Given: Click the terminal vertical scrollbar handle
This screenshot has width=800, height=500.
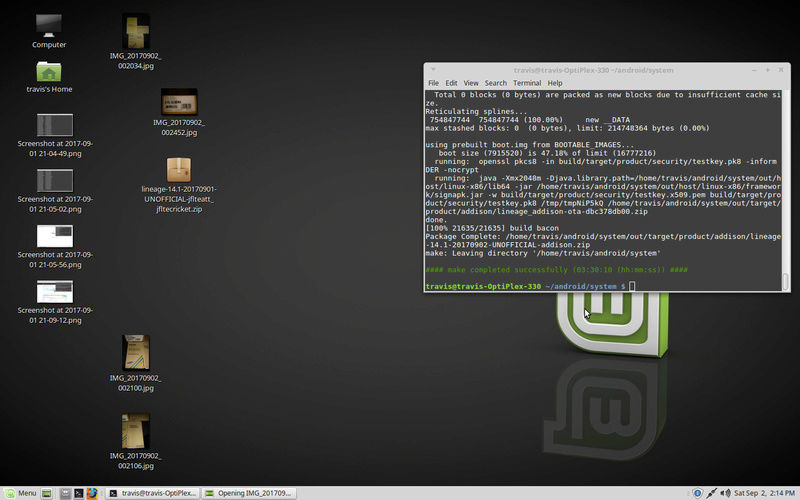Looking at the screenshot, I should pos(785,281).
